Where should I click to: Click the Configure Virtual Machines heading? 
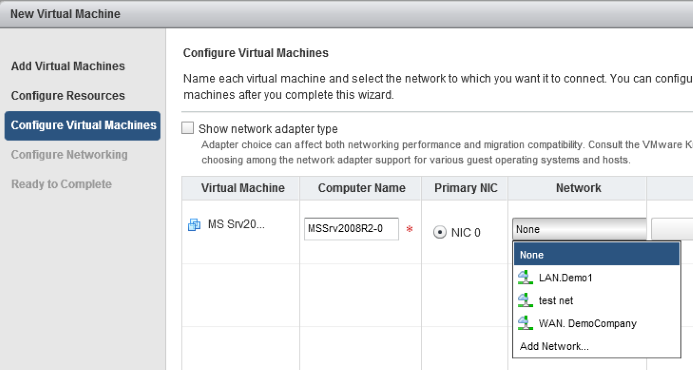pyautogui.click(x=255, y=53)
